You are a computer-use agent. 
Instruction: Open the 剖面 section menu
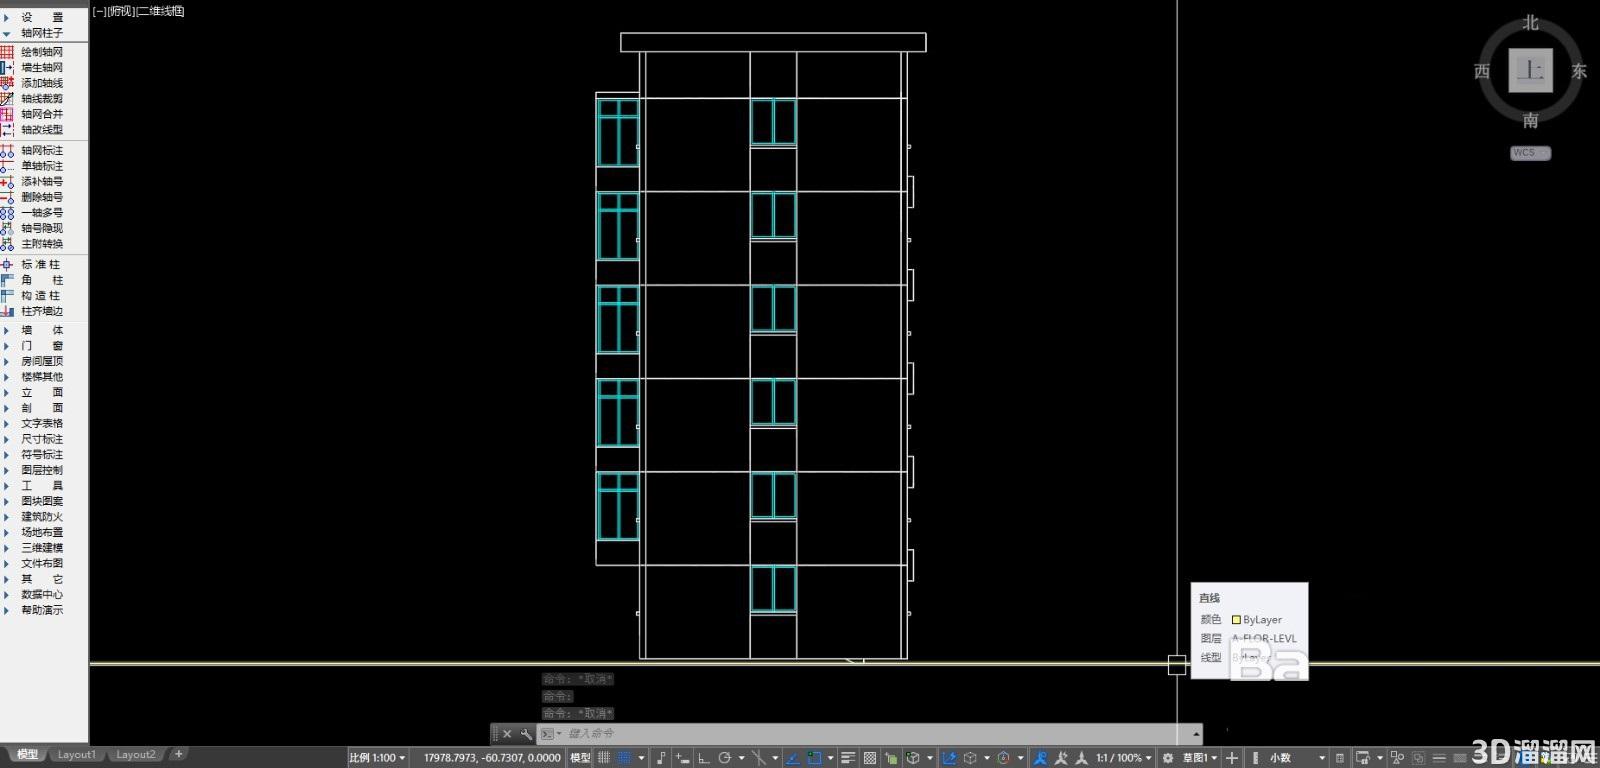pyautogui.click(x=41, y=408)
